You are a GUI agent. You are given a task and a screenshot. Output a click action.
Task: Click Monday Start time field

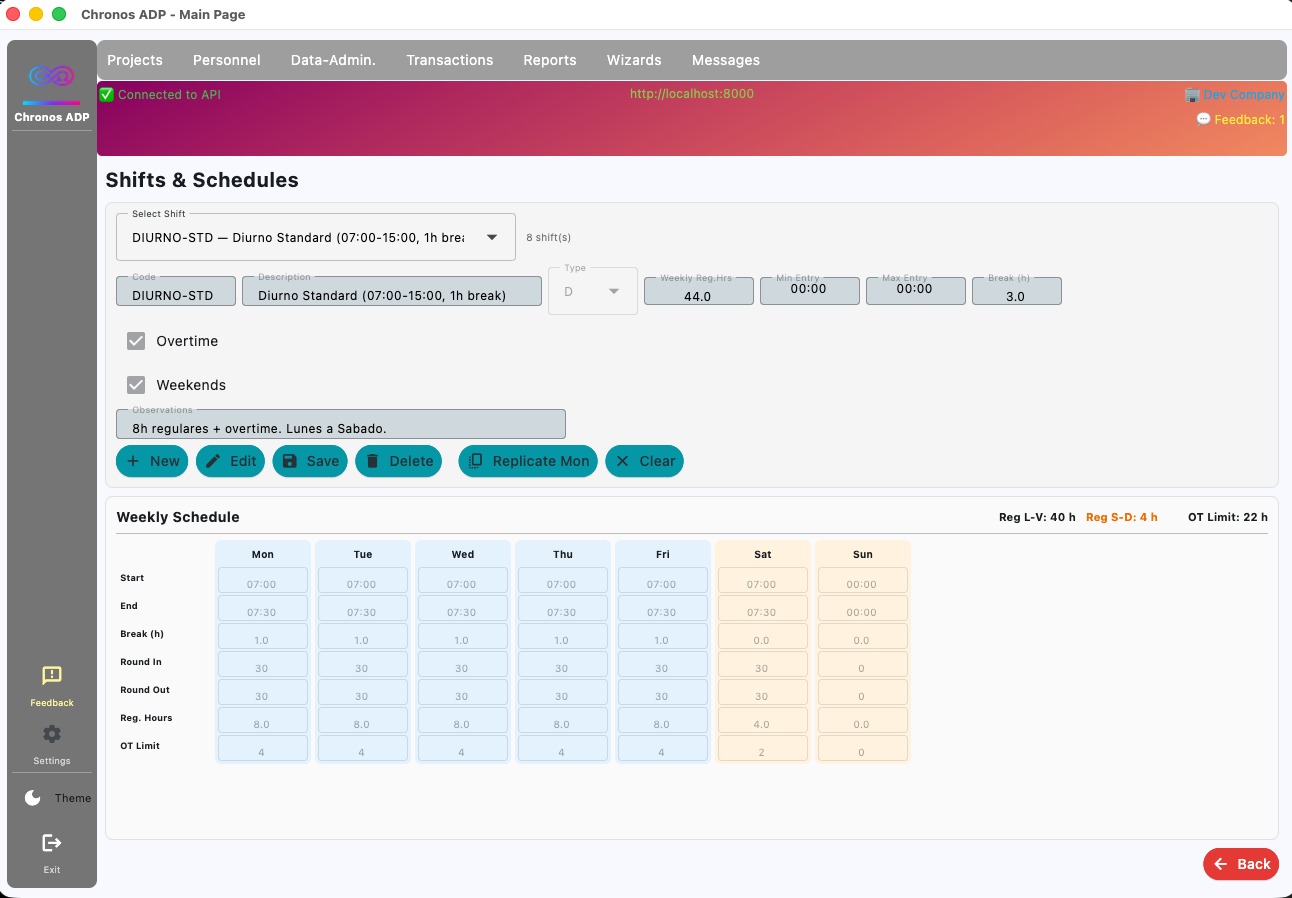[262, 581]
